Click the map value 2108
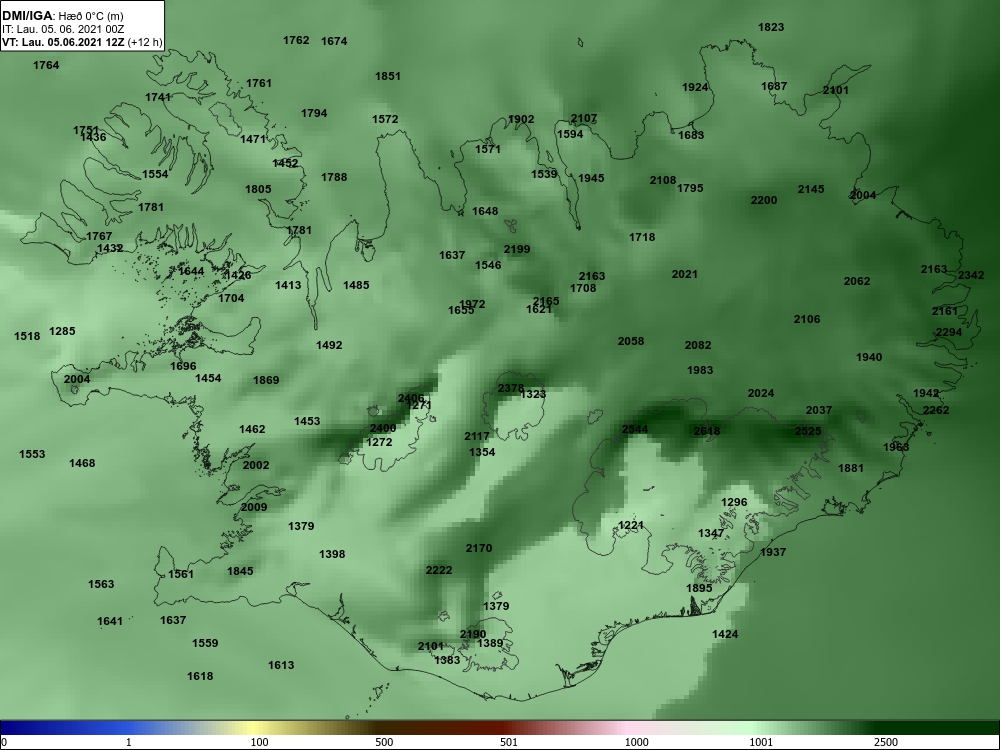 coord(663,180)
